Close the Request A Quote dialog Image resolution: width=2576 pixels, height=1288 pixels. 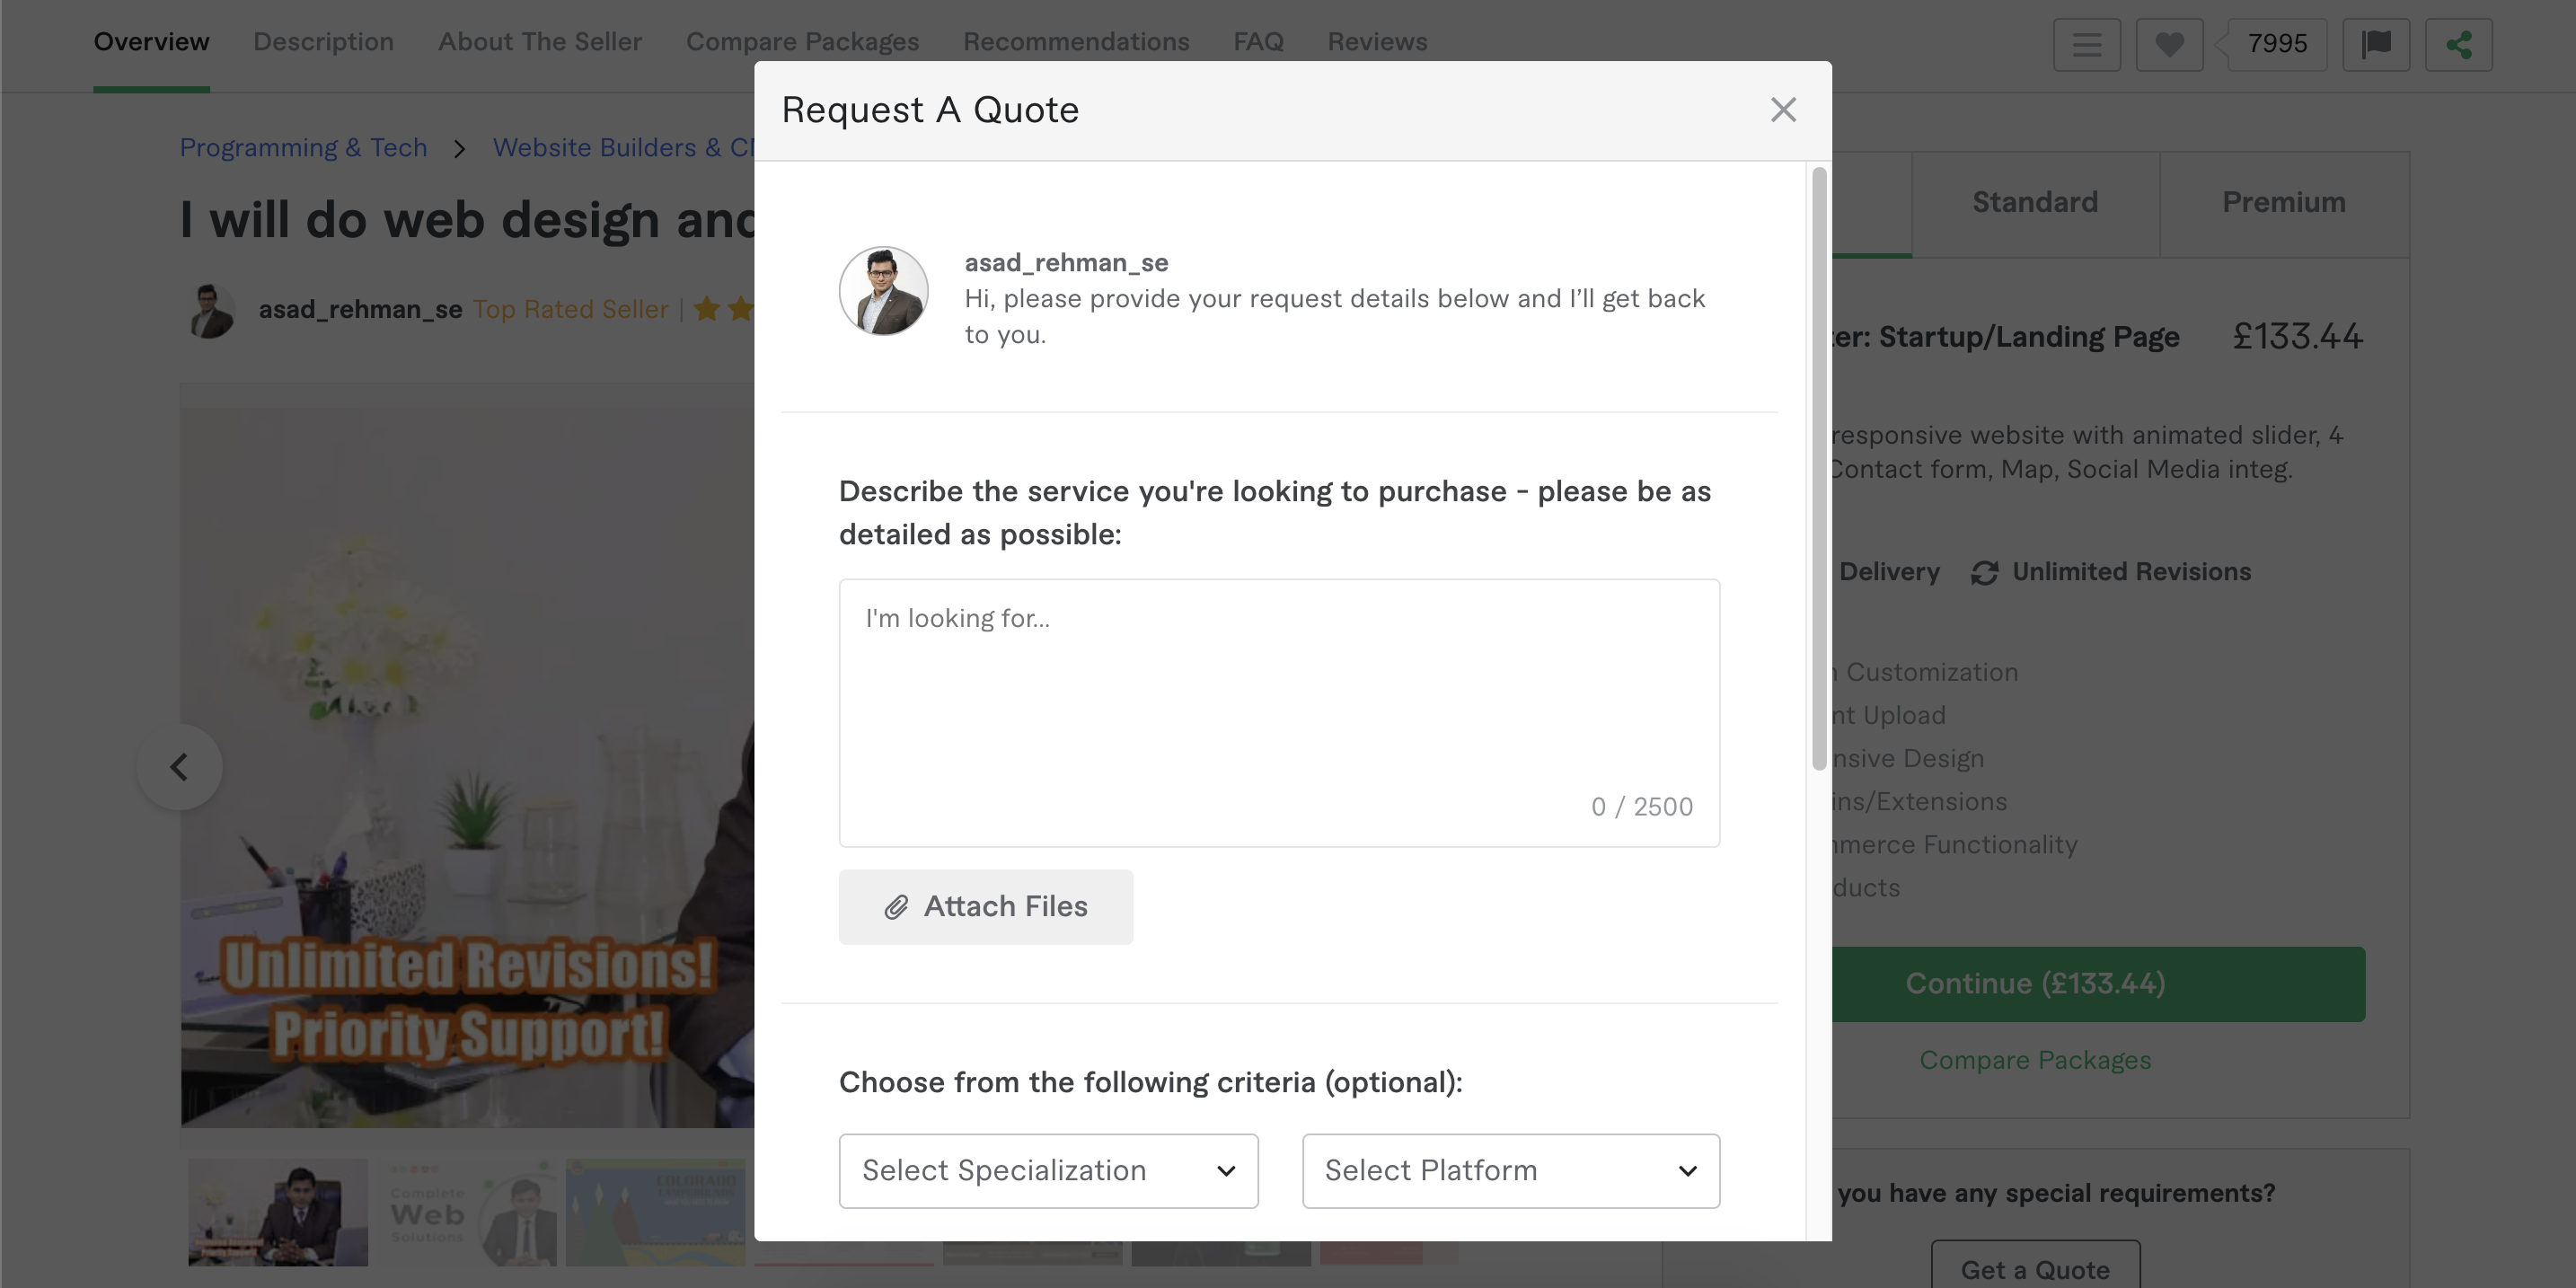pos(1783,110)
